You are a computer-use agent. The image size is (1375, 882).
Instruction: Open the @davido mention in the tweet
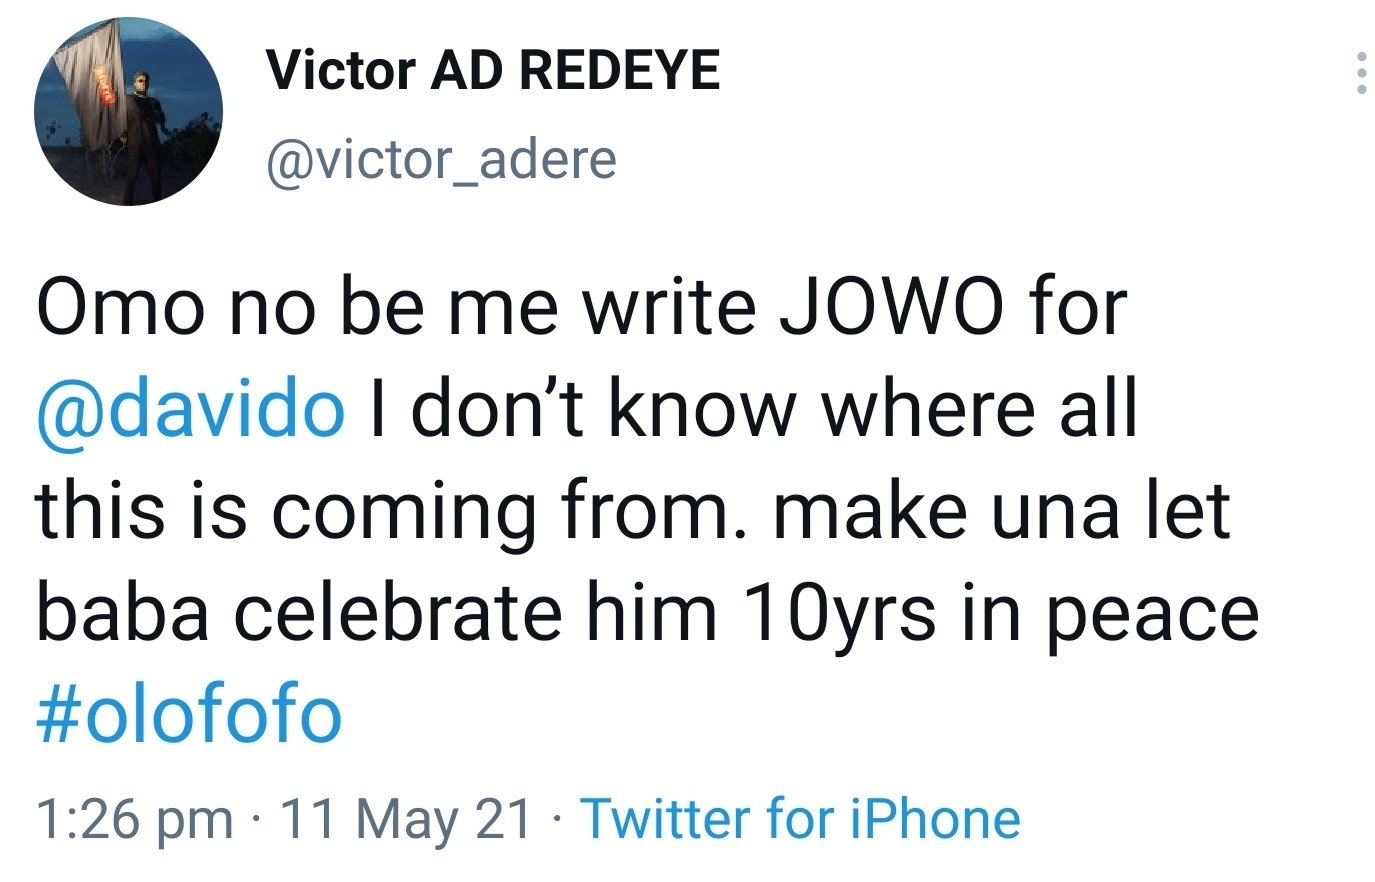tap(190, 408)
